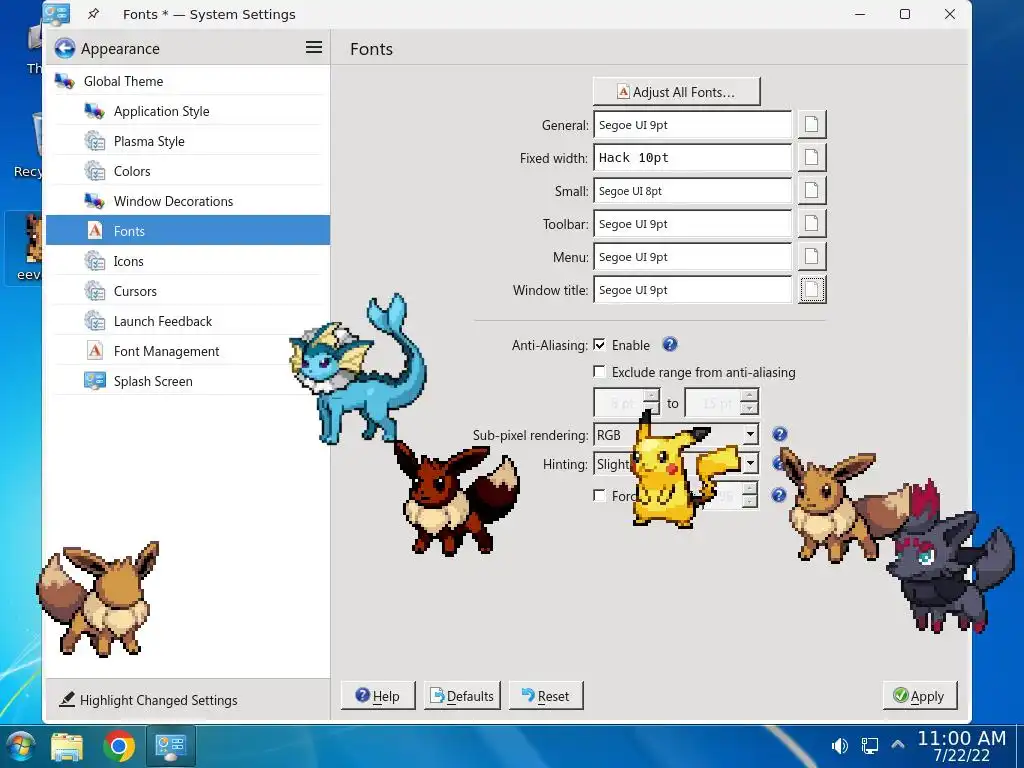The height and width of the screenshot is (768, 1024).
Task: Click the pin icon in title bar
Action: point(93,14)
